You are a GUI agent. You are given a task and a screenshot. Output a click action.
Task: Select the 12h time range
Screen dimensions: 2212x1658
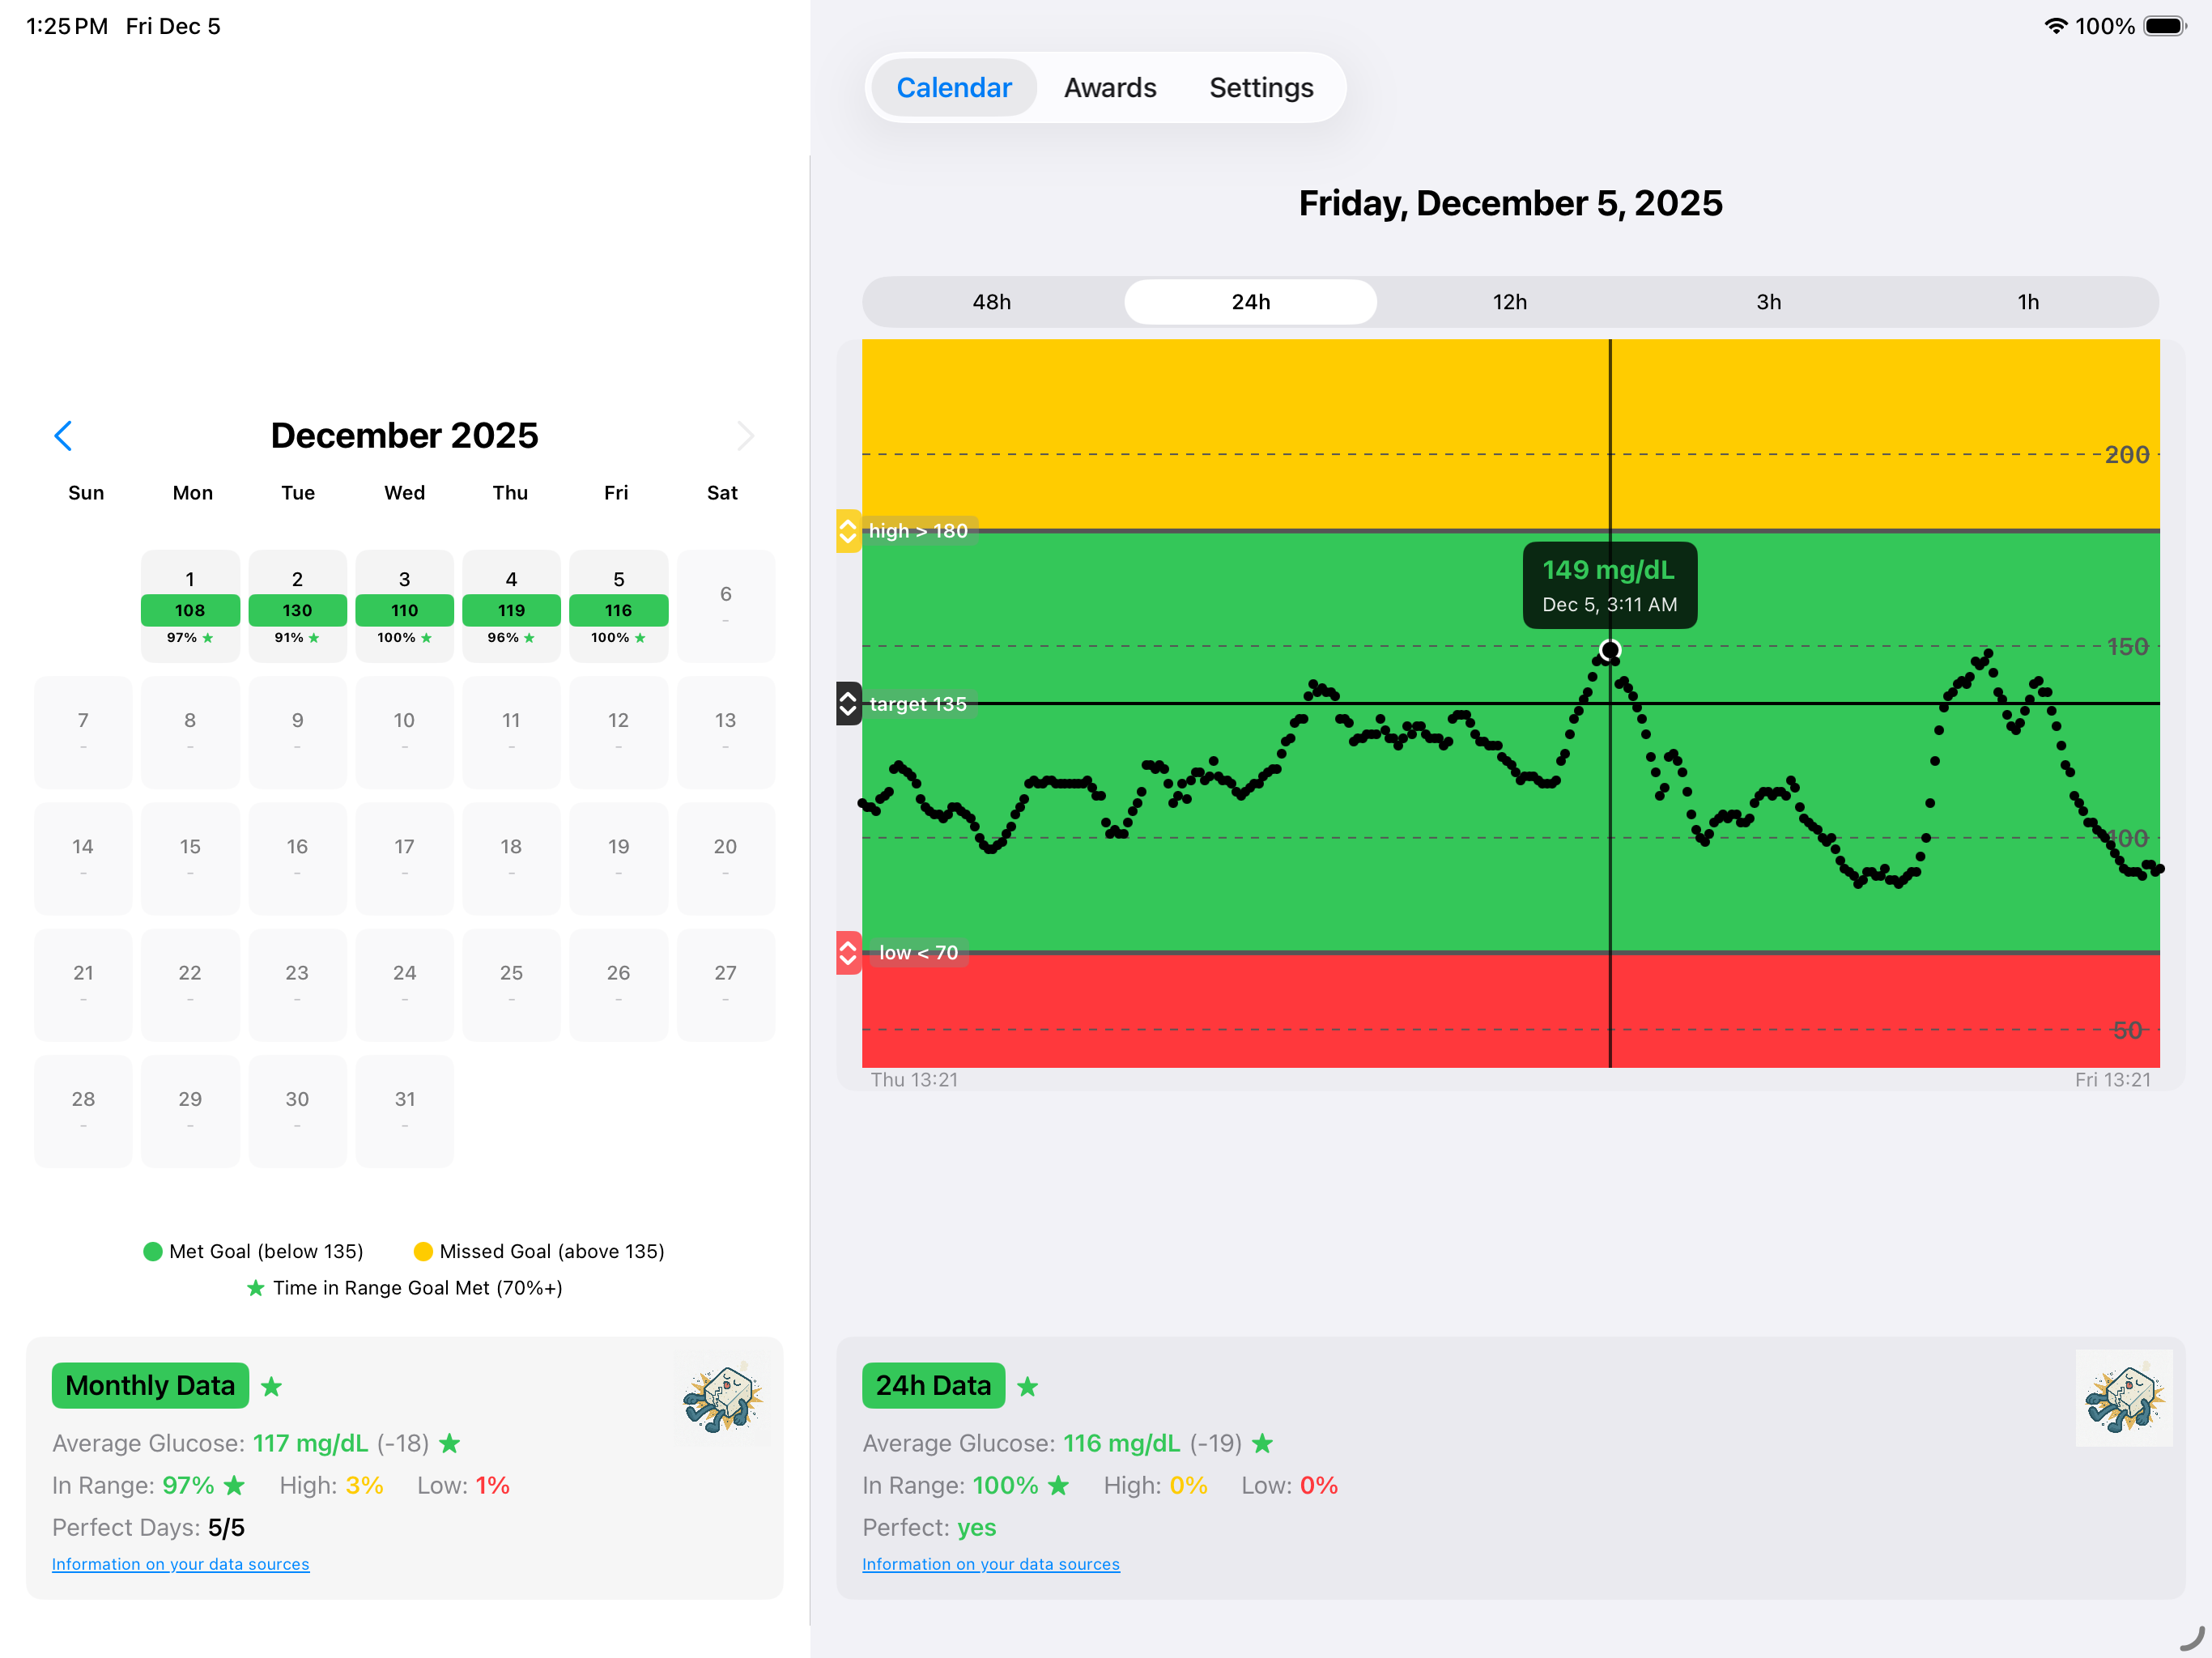(1509, 301)
